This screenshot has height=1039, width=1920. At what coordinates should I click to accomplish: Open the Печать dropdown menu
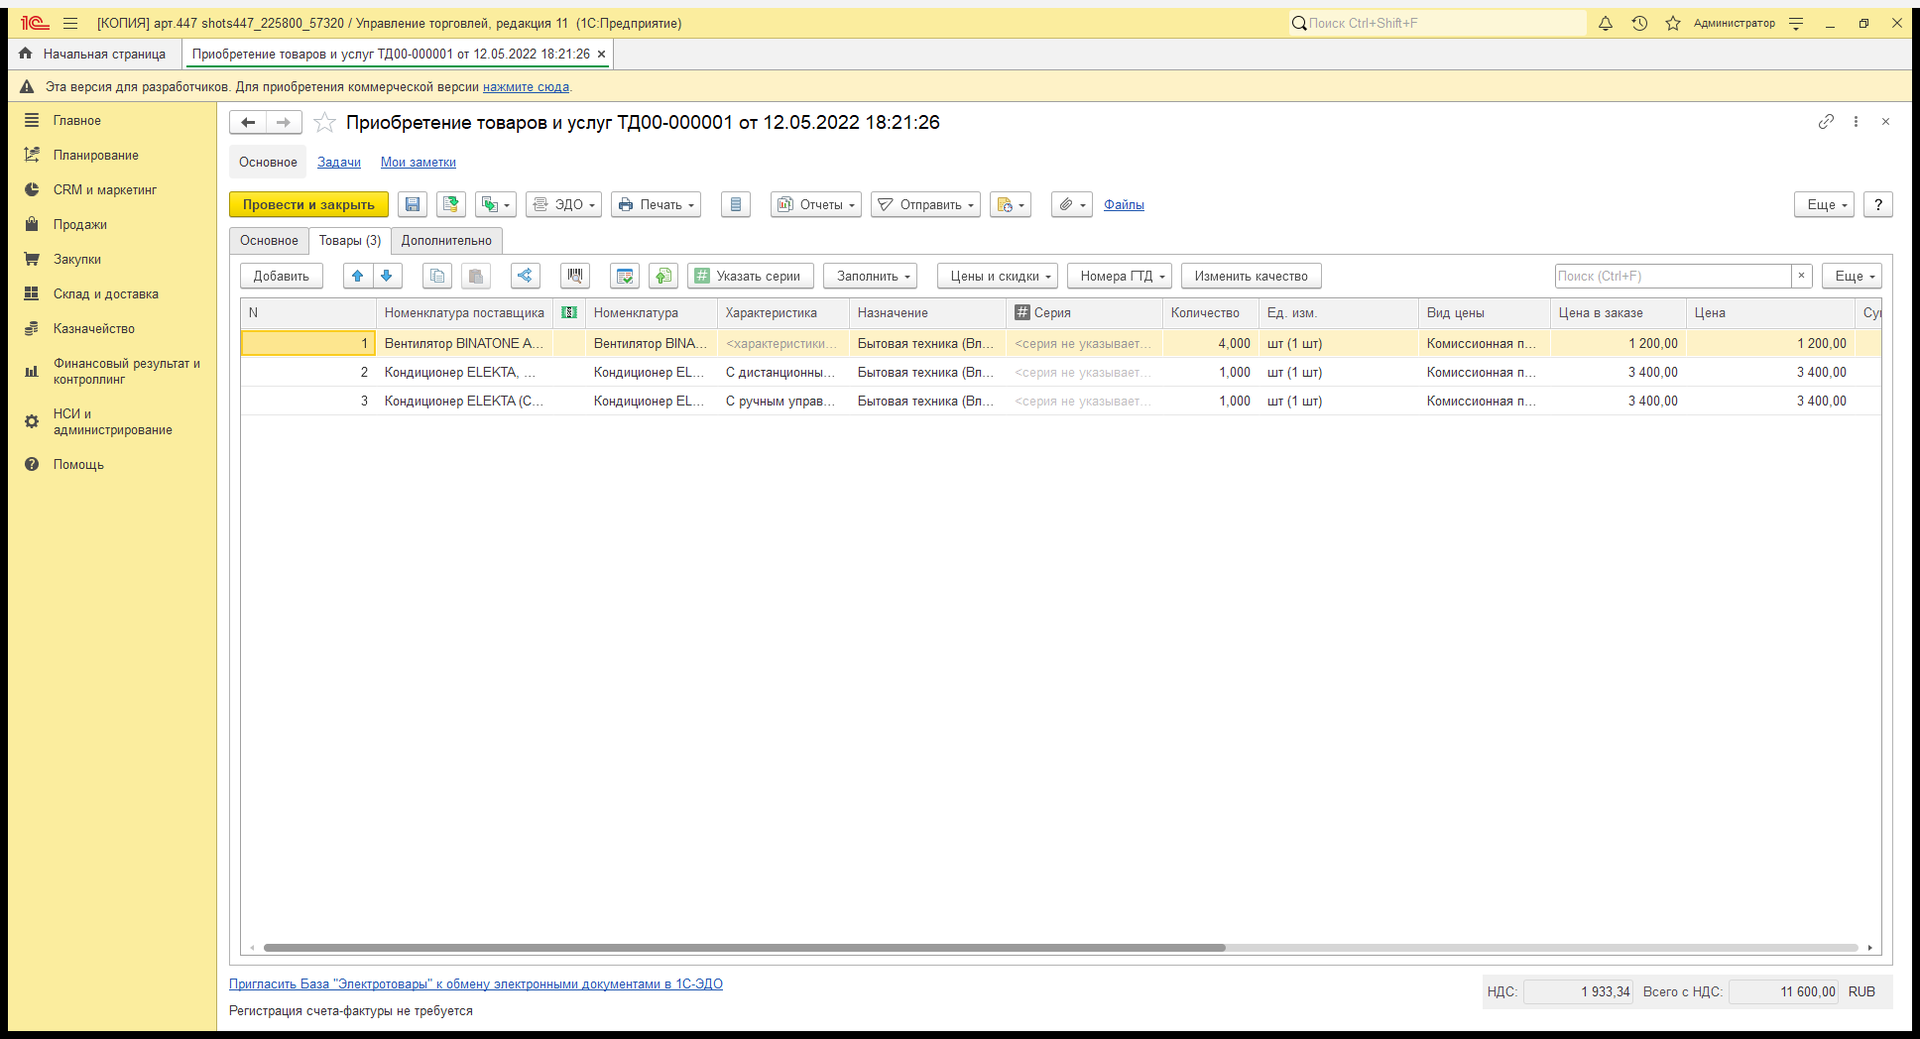click(656, 205)
